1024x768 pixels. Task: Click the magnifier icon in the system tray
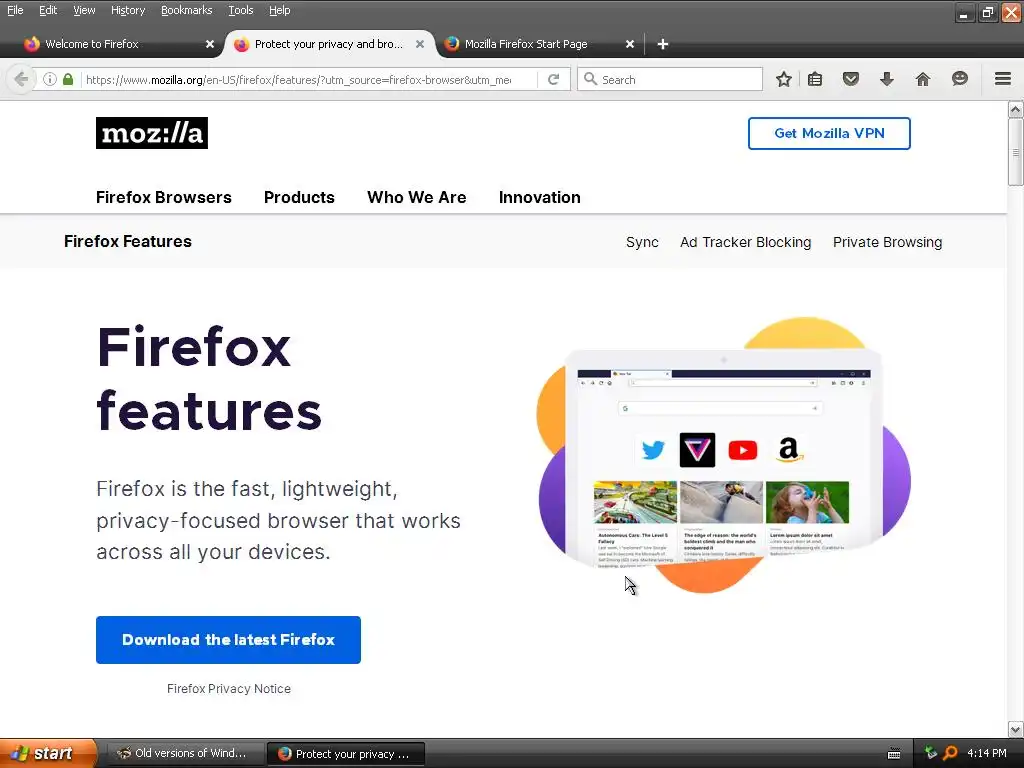tap(951, 753)
